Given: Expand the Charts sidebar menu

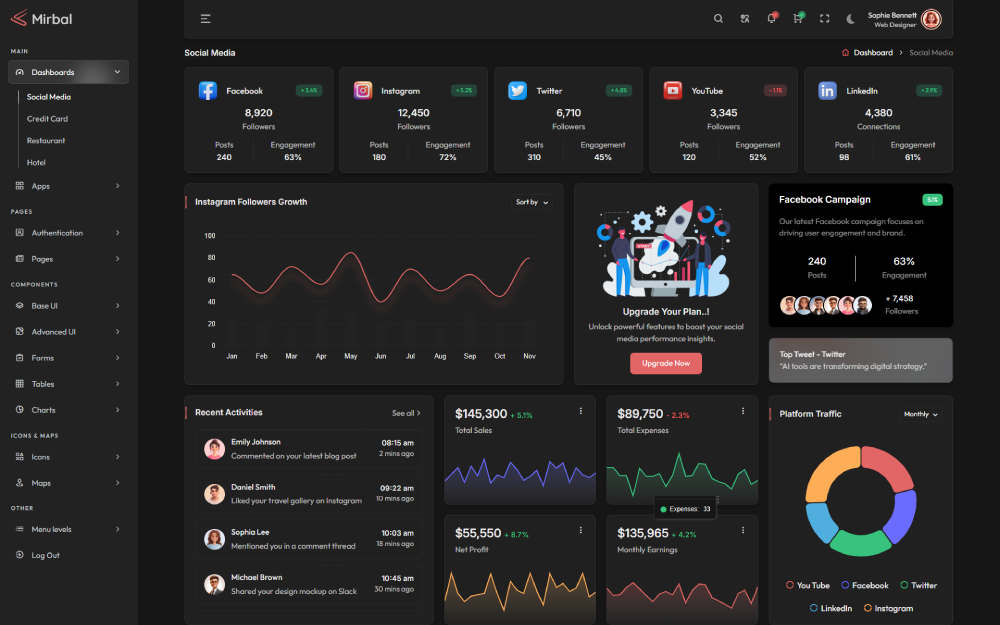Looking at the screenshot, I should [x=68, y=410].
